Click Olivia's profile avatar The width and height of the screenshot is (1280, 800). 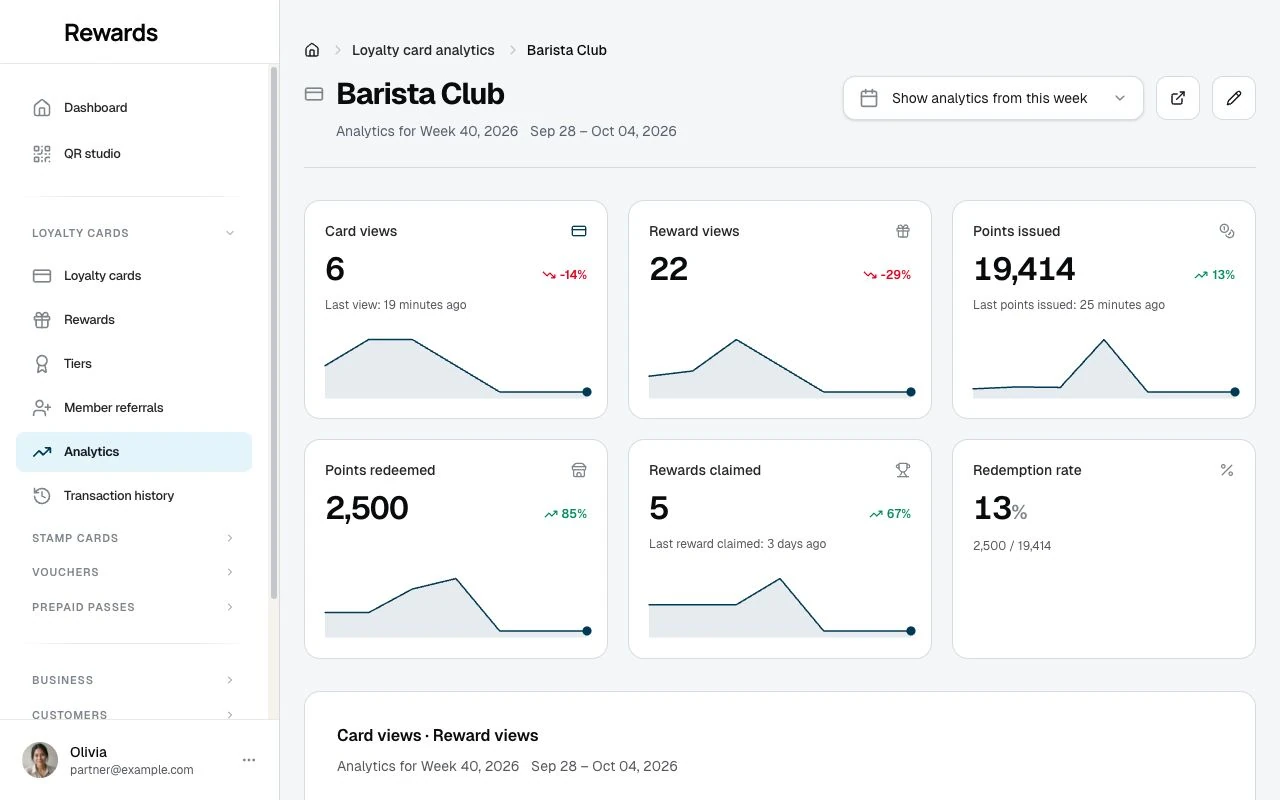point(40,760)
